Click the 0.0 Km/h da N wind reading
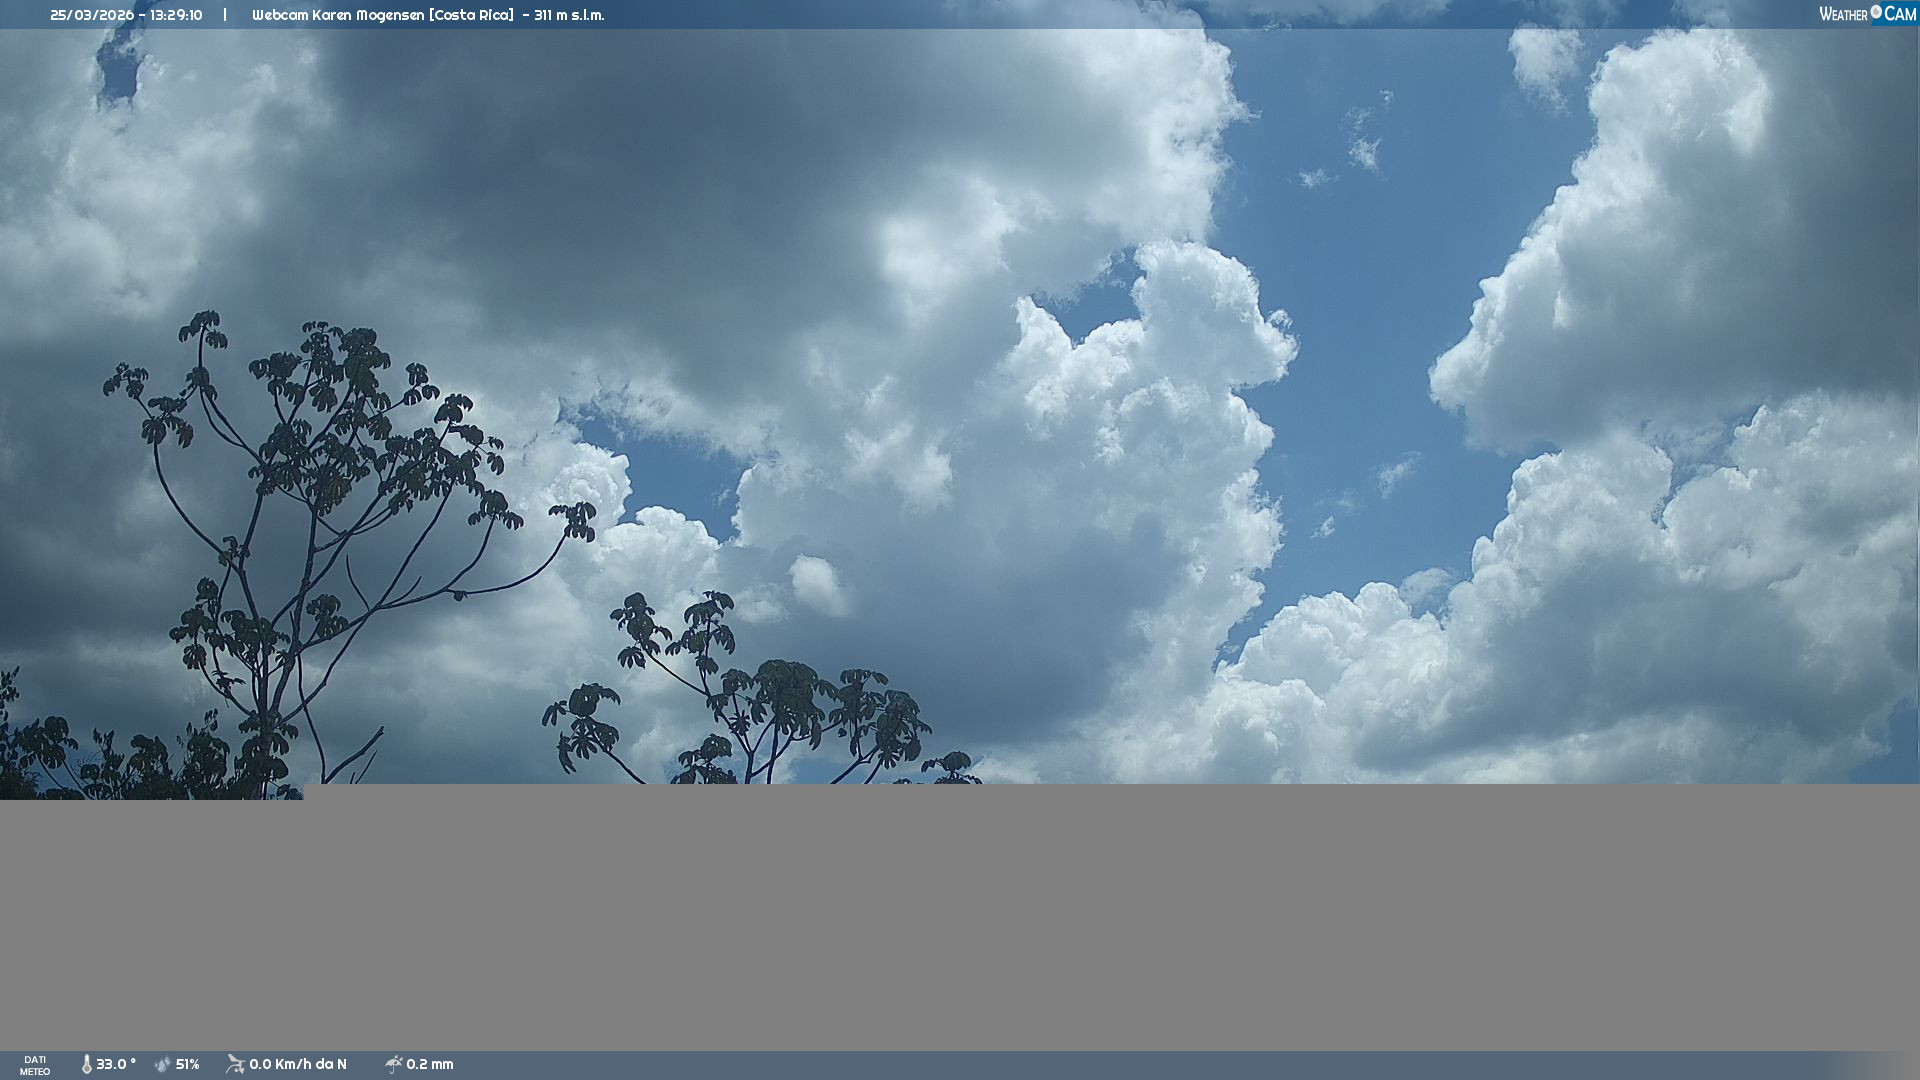The width and height of the screenshot is (1920, 1080). [298, 1064]
